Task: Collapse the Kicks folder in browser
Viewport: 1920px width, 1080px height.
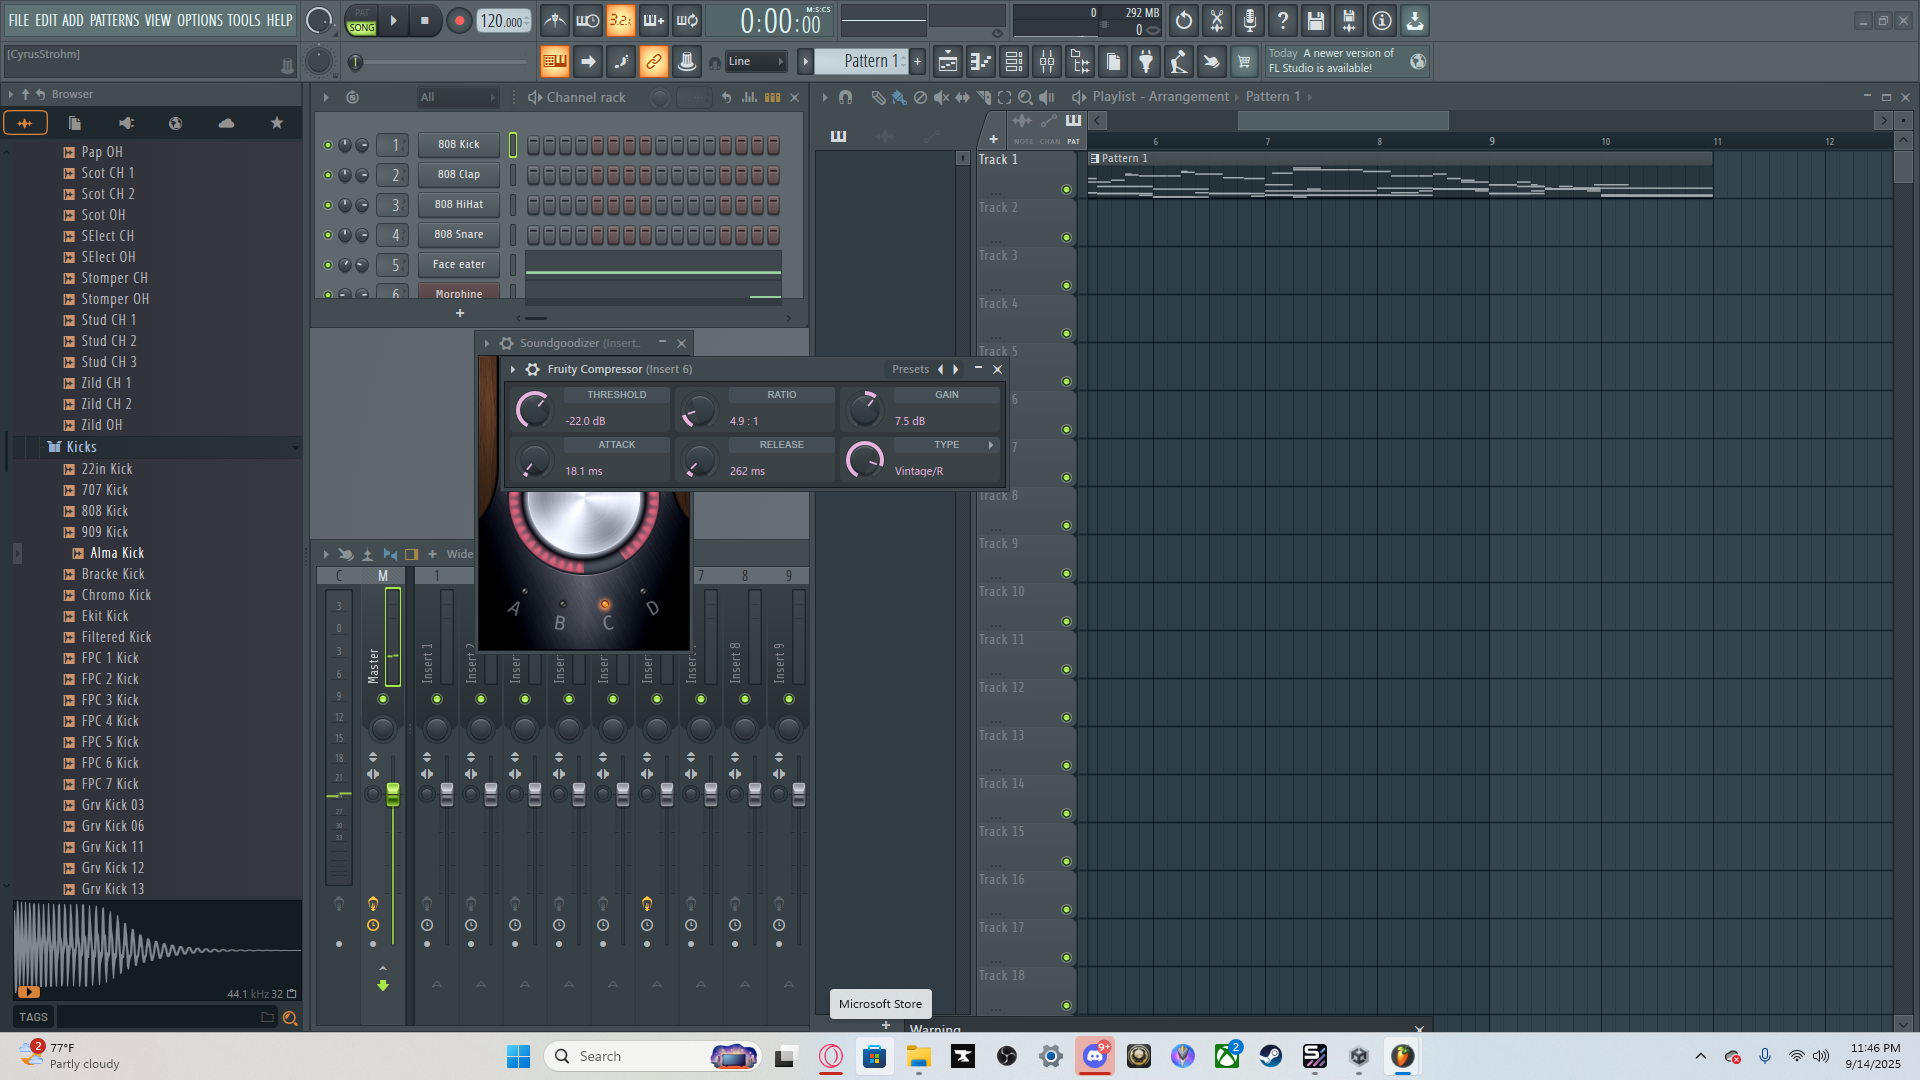Action: (x=81, y=447)
